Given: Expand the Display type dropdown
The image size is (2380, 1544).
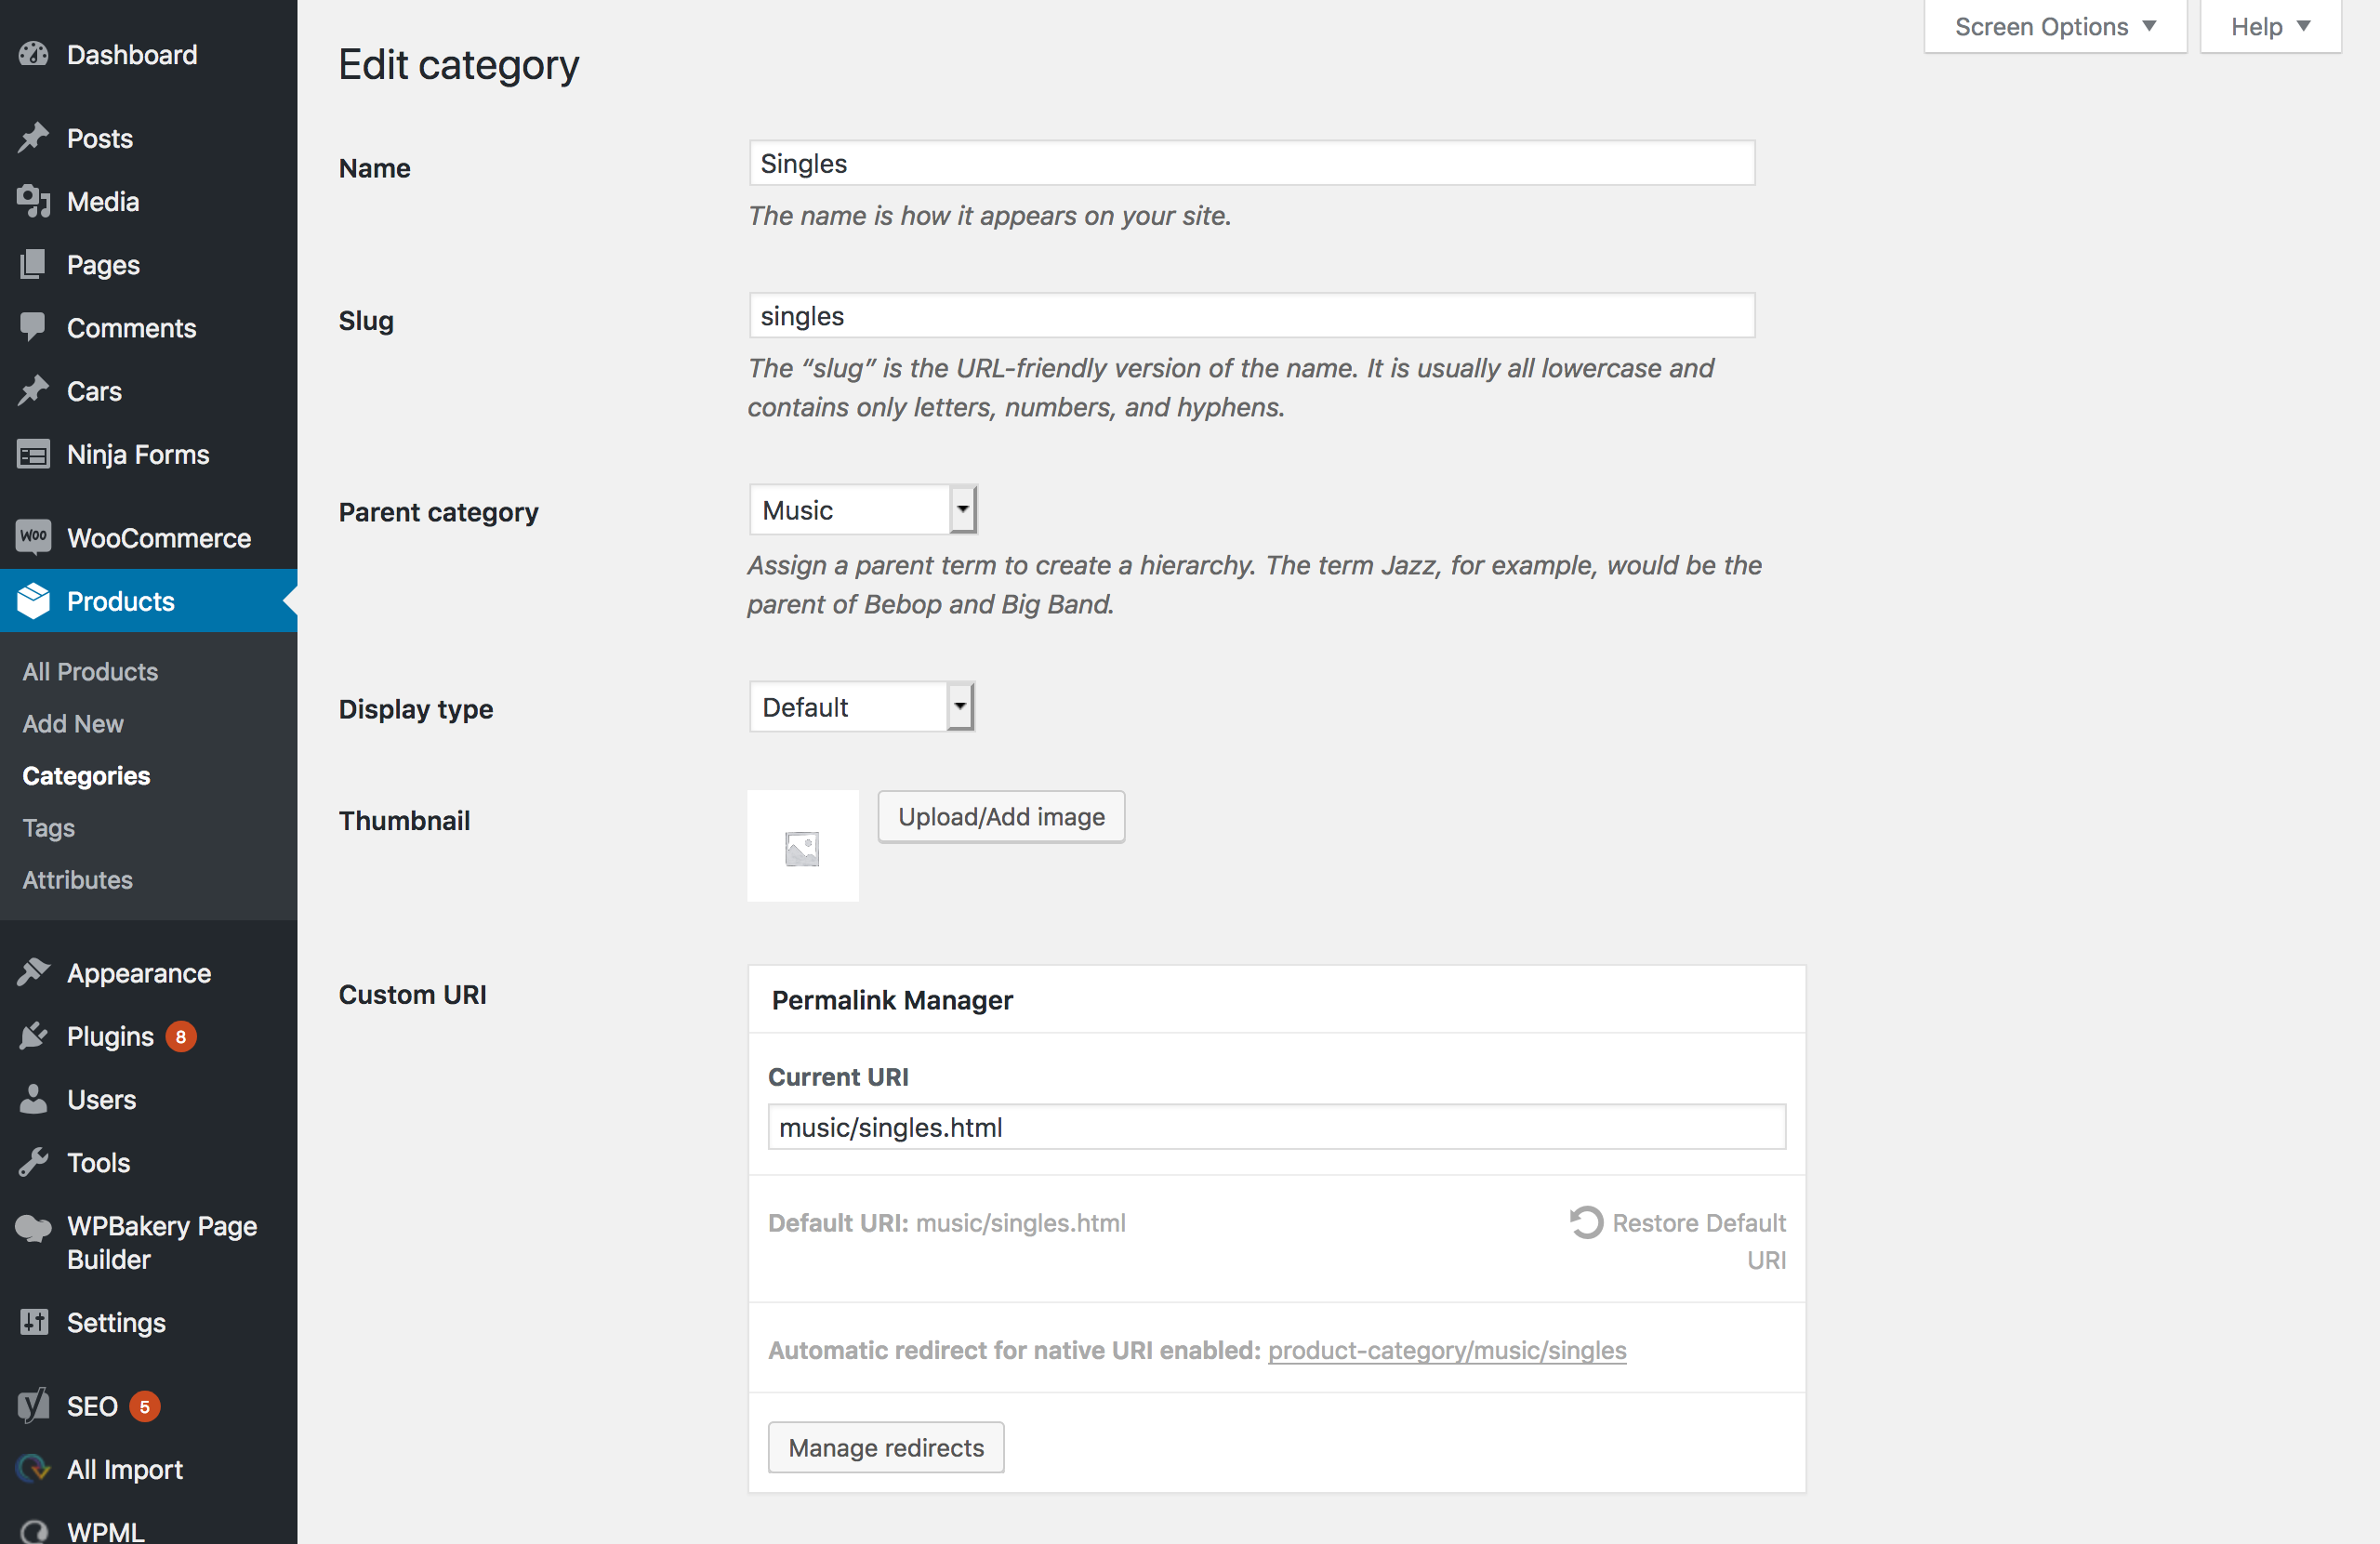Looking at the screenshot, I should (x=961, y=706).
